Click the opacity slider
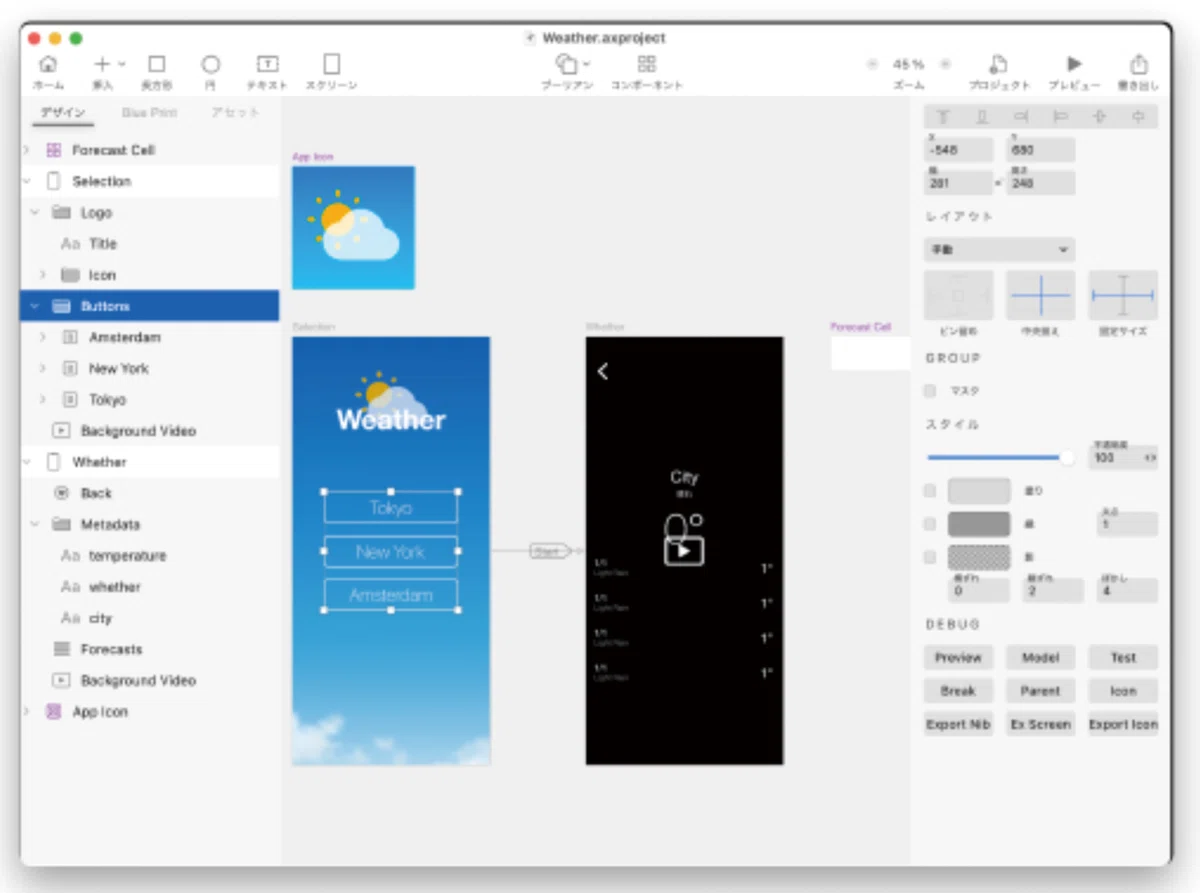The height and width of the screenshot is (893, 1200). pyautogui.click(x=1000, y=457)
